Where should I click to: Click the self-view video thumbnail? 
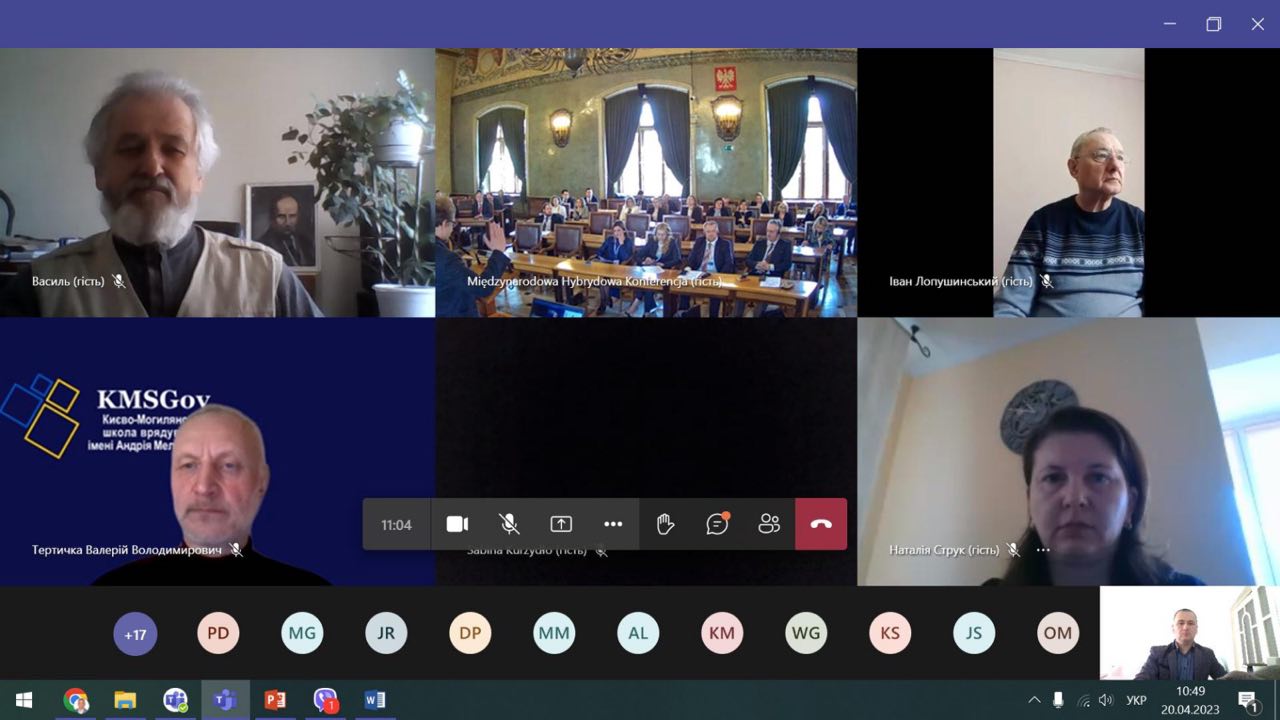click(x=1189, y=633)
